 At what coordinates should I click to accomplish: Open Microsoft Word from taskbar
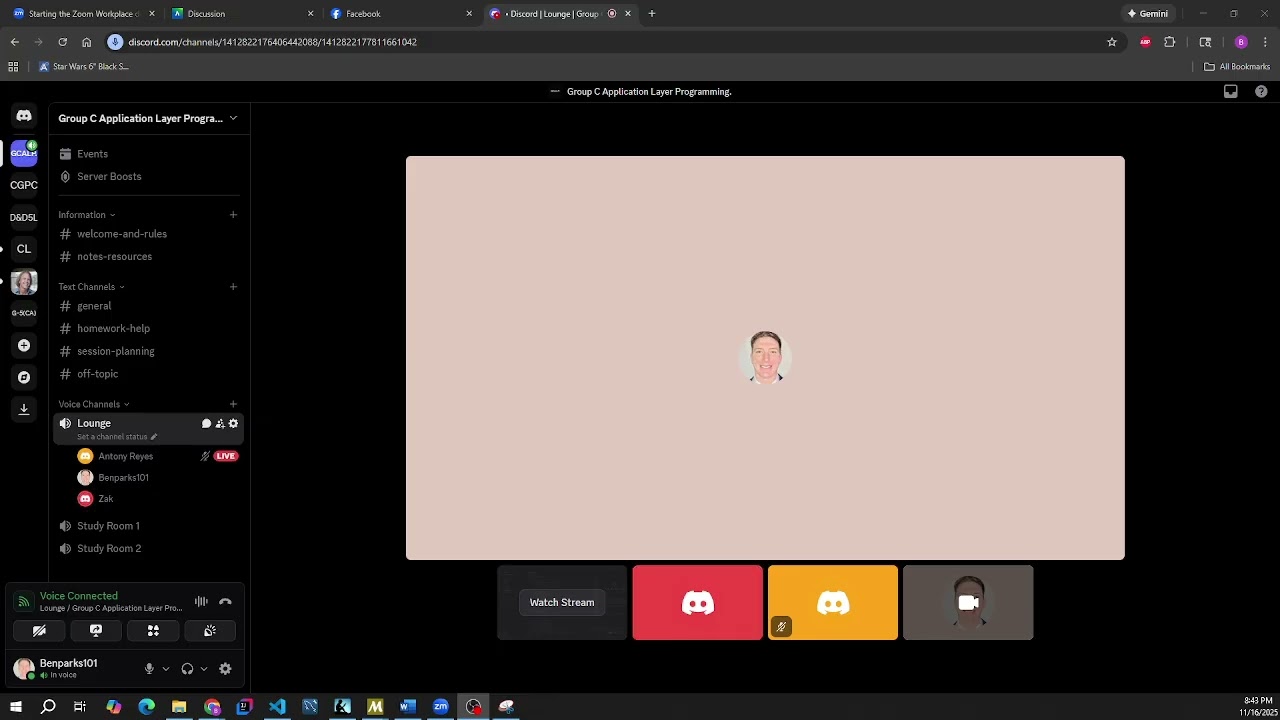408,707
